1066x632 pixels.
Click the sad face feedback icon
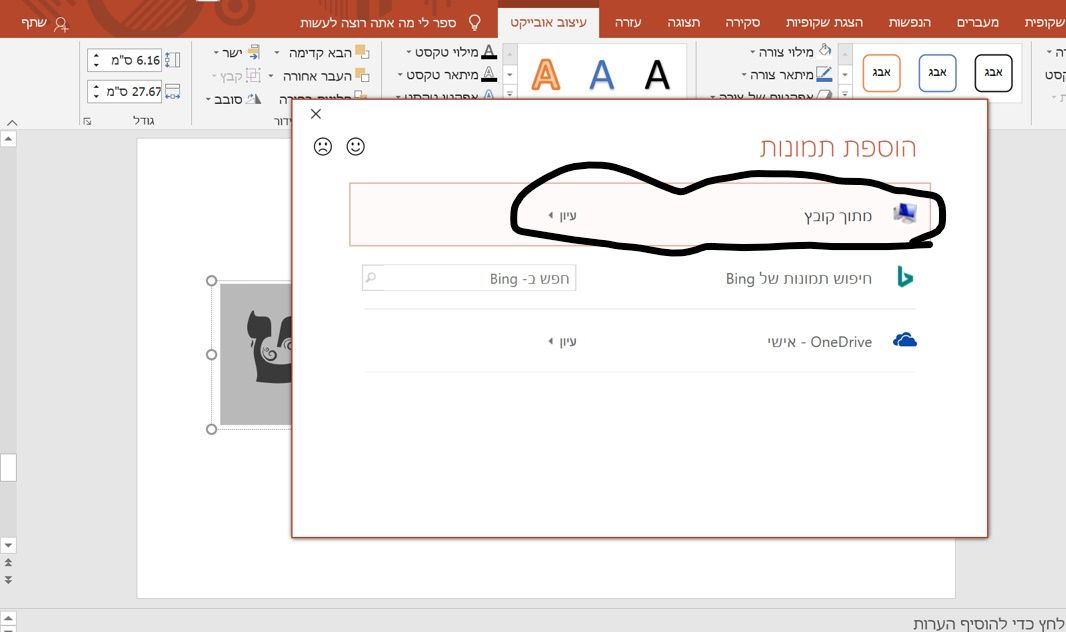pos(323,146)
